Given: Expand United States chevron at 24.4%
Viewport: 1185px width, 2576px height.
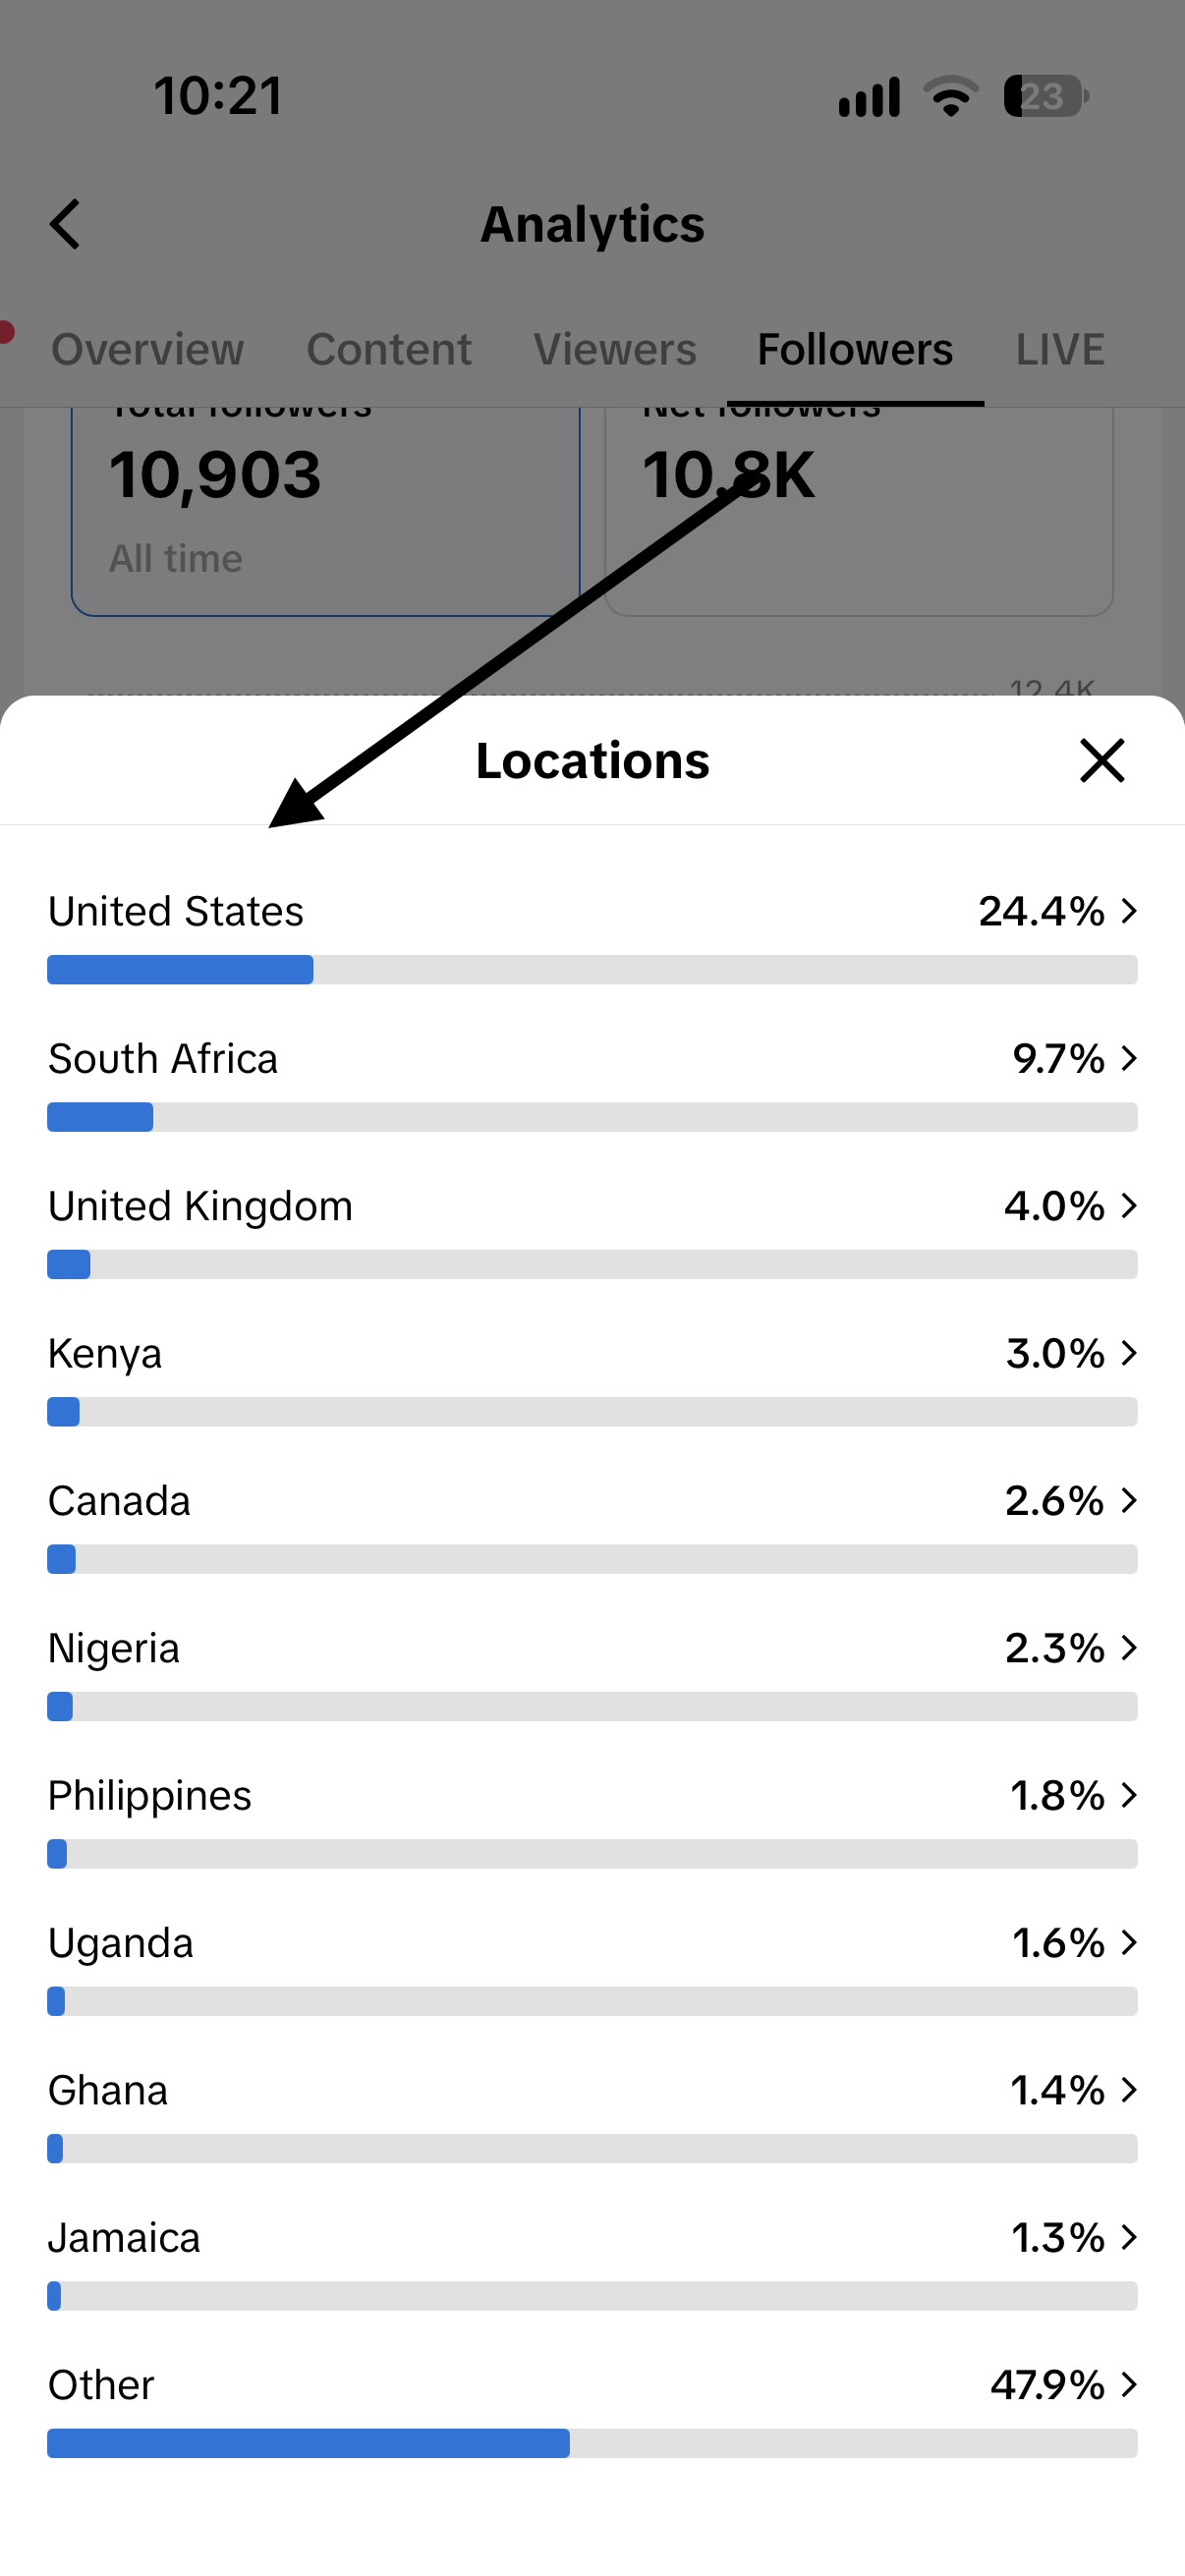Looking at the screenshot, I should [1129, 910].
